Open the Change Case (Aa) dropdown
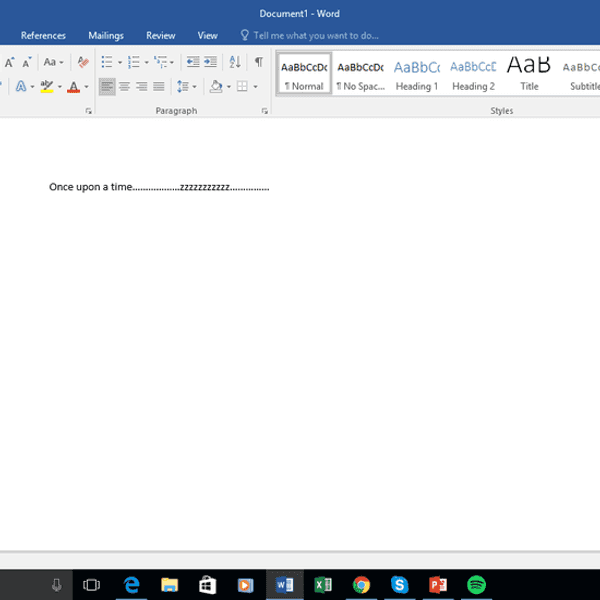 click(x=53, y=62)
